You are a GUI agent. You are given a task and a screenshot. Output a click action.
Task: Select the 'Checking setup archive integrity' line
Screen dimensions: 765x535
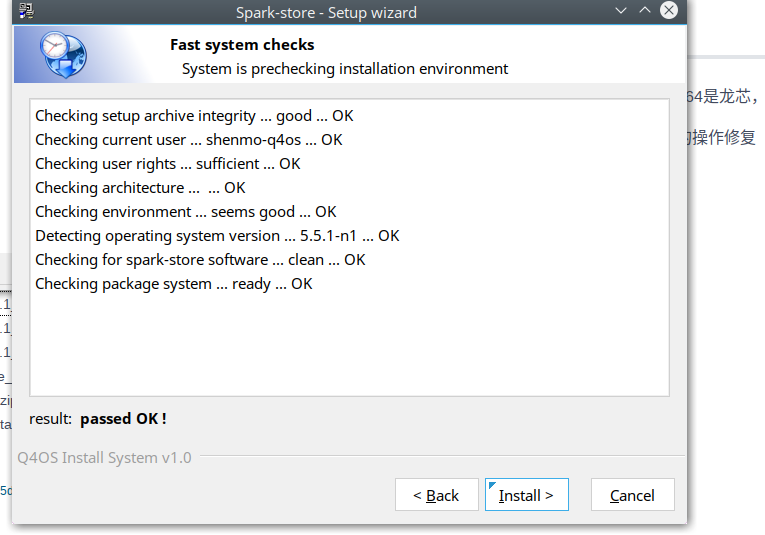(194, 116)
